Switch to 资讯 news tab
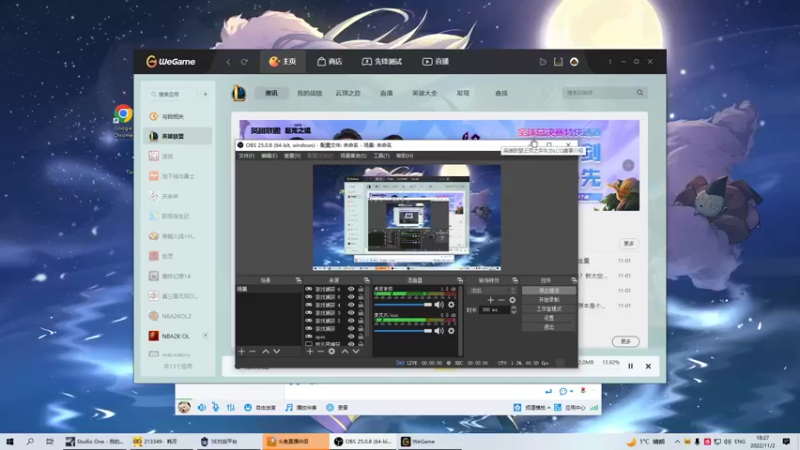The width and height of the screenshot is (800, 450). [271, 93]
